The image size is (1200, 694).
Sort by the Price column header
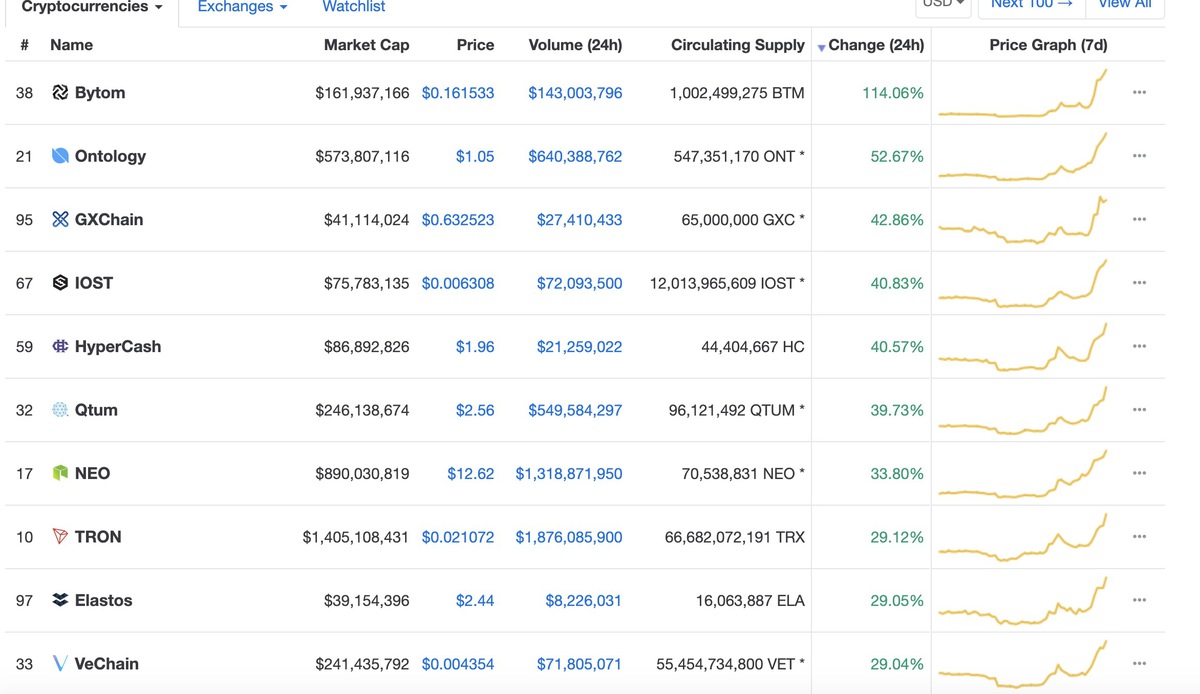pyautogui.click(x=475, y=45)
